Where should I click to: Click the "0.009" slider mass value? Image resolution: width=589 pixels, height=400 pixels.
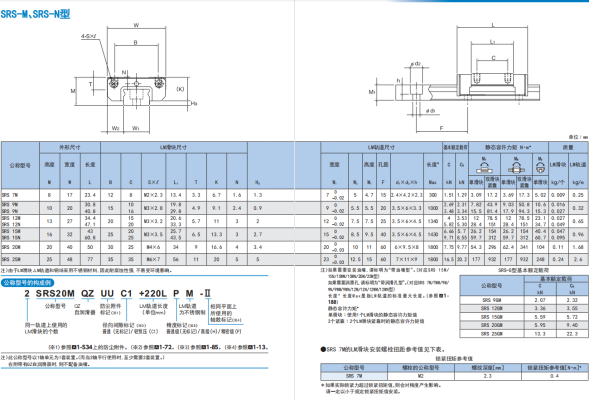click(x=558, y=195)
